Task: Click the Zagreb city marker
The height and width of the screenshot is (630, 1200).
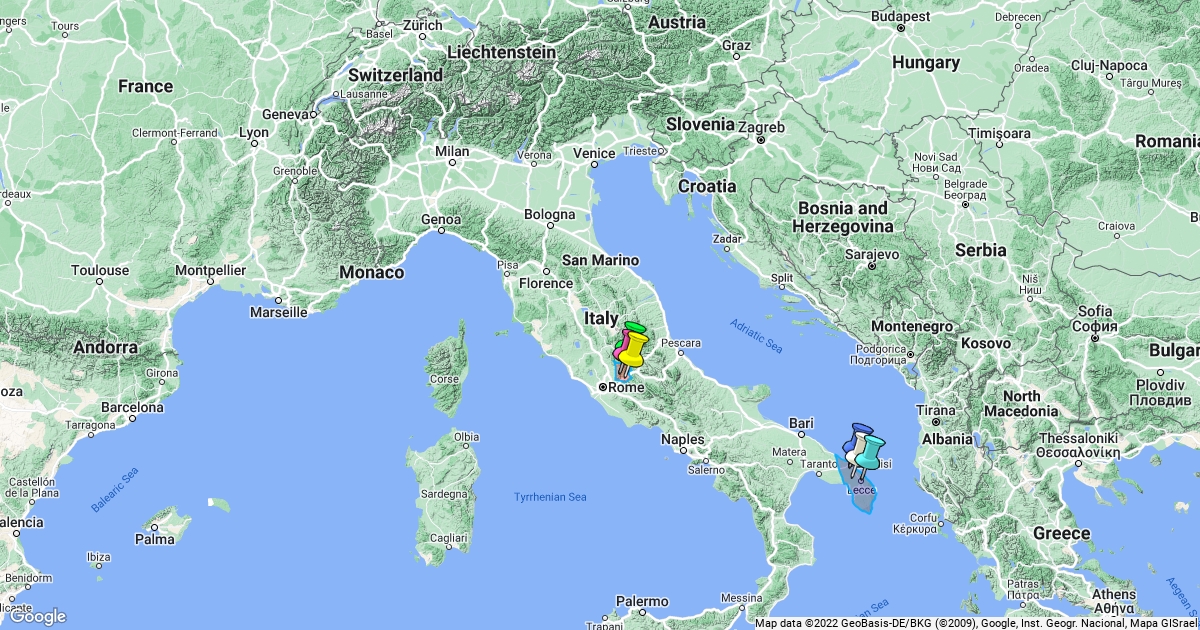Action: (x=760, y=139)
